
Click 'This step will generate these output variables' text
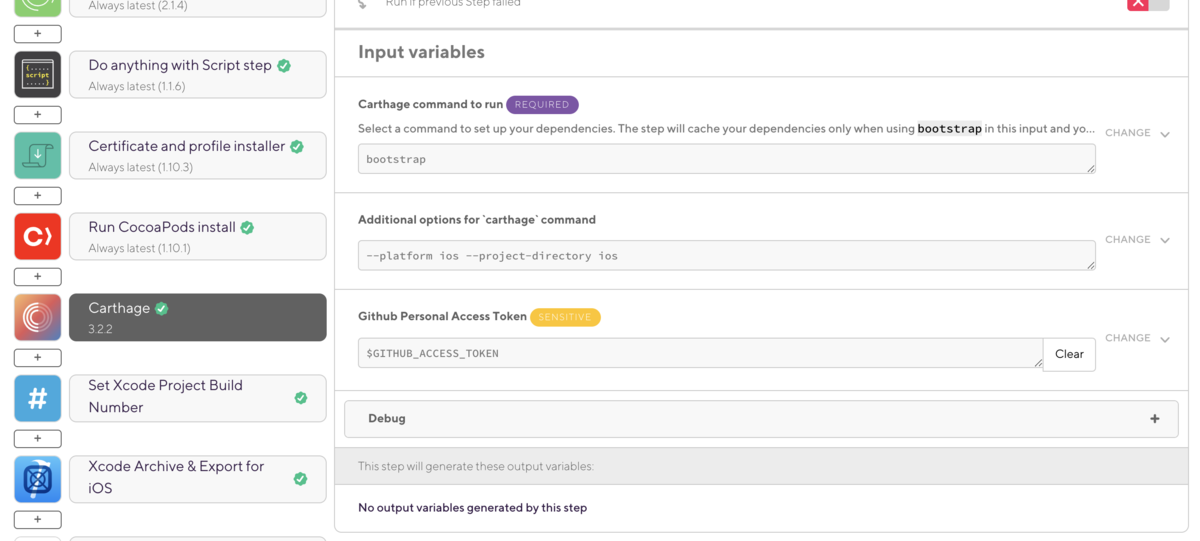pos(476,466)
